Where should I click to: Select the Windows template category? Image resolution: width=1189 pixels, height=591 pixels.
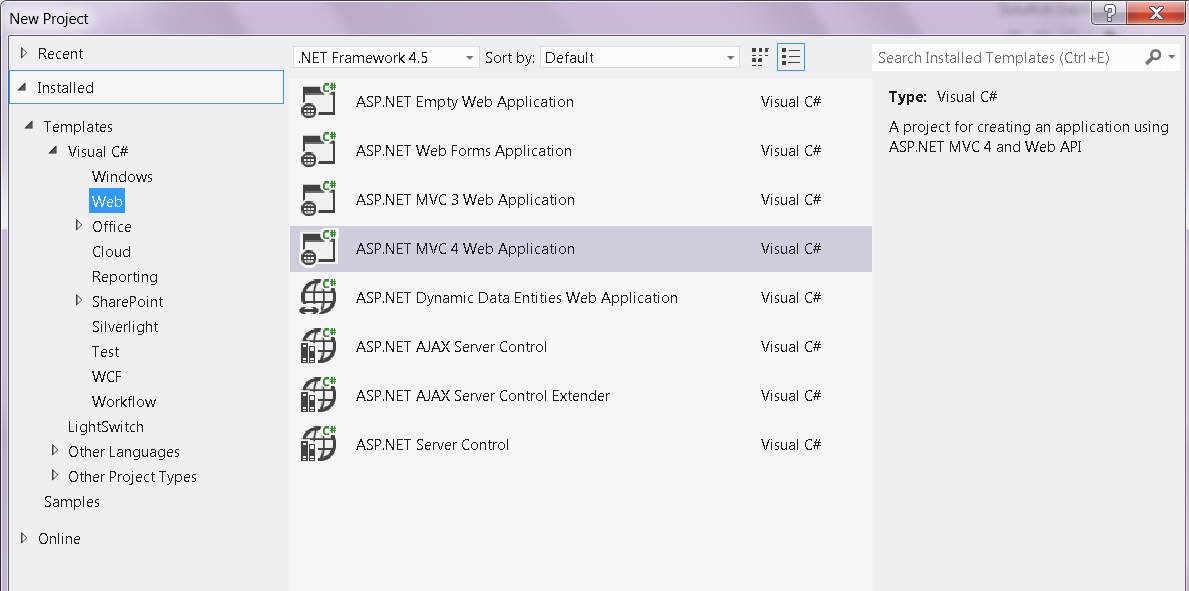click(x=122, y=177)
